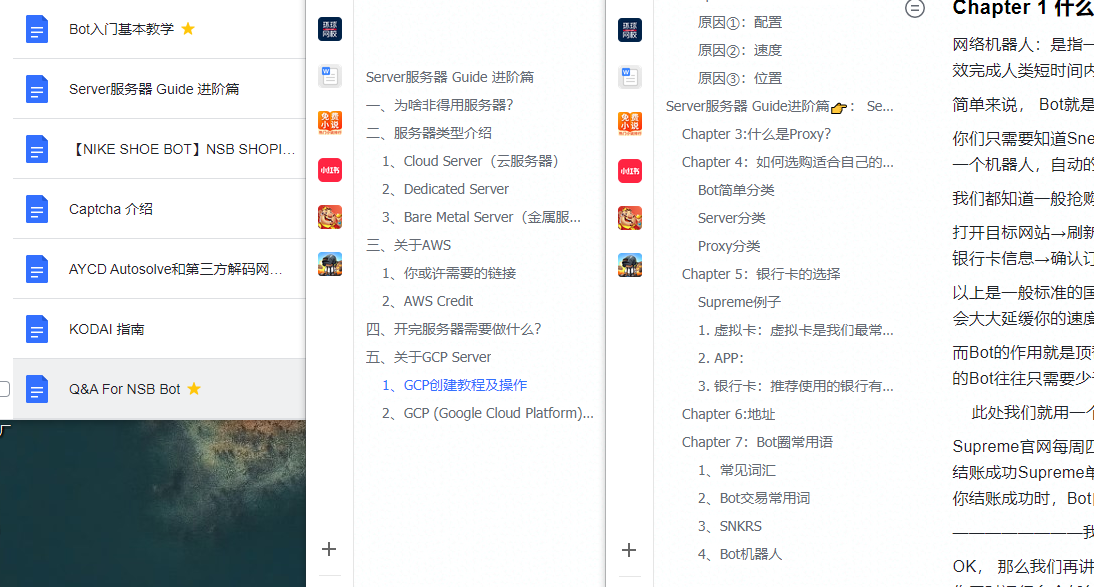Select 2、Dedicated Server outline entry
The height and width of the screenshot is (587, 1094).
click(x=445, y=189)
